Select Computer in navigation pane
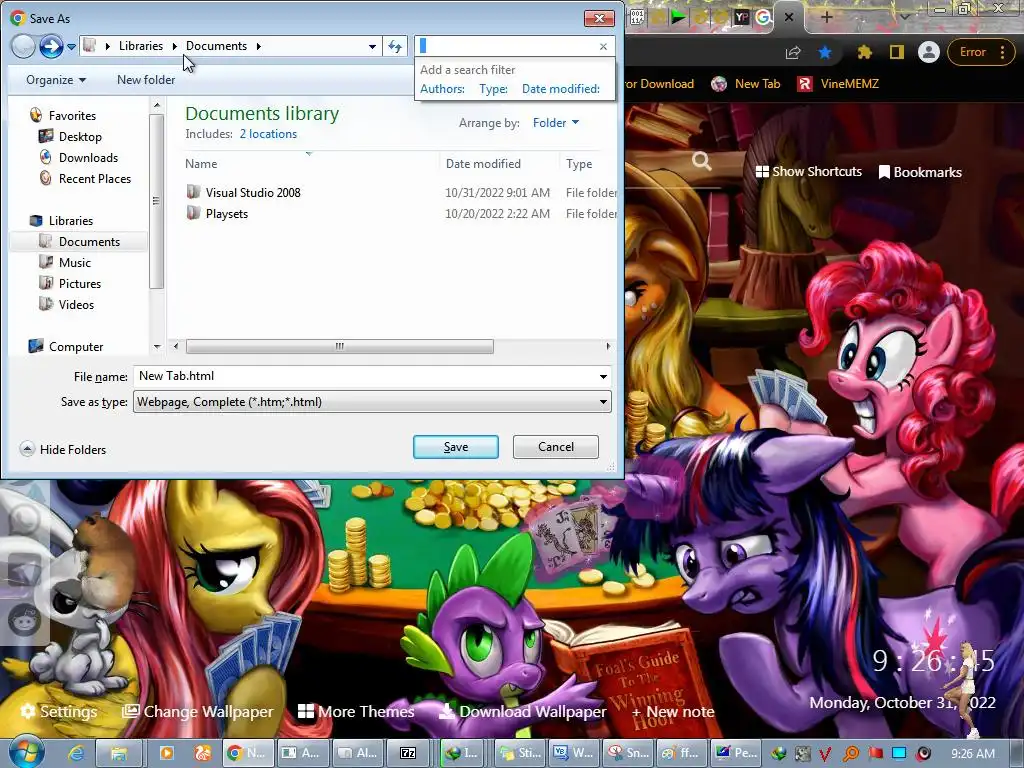This screenshot has height=768, width=1024. [76, 347]
